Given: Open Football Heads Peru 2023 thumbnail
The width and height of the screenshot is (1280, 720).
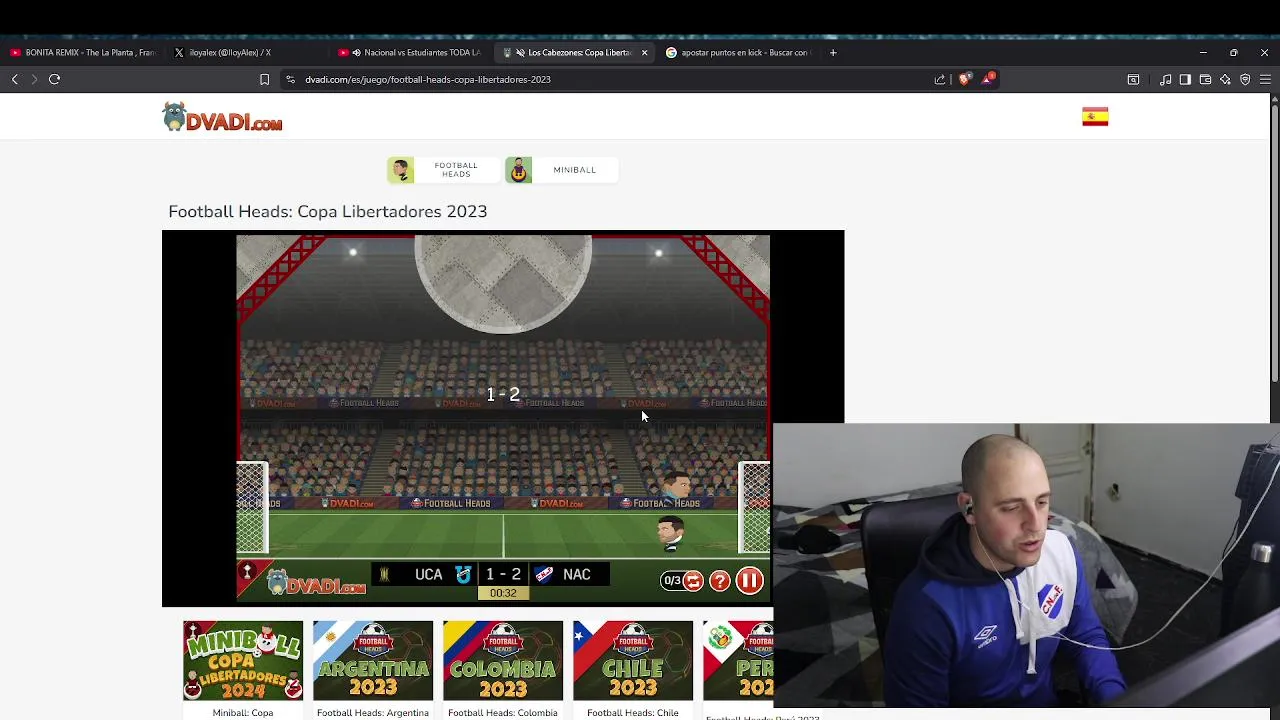Looking at the screenshot, I should pos(738,661).
